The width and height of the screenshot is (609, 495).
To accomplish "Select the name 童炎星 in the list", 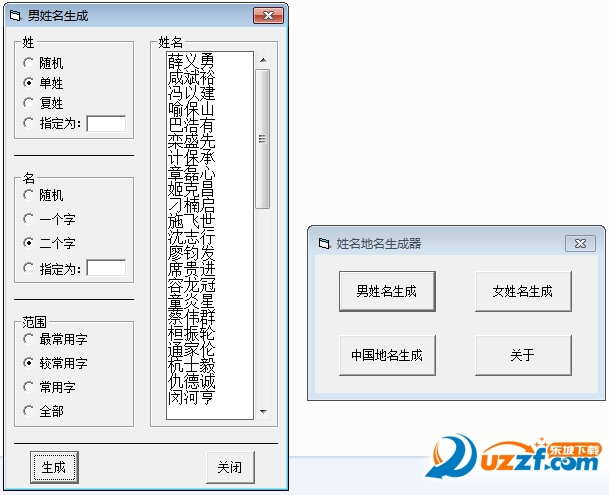I will pos(191,301).
